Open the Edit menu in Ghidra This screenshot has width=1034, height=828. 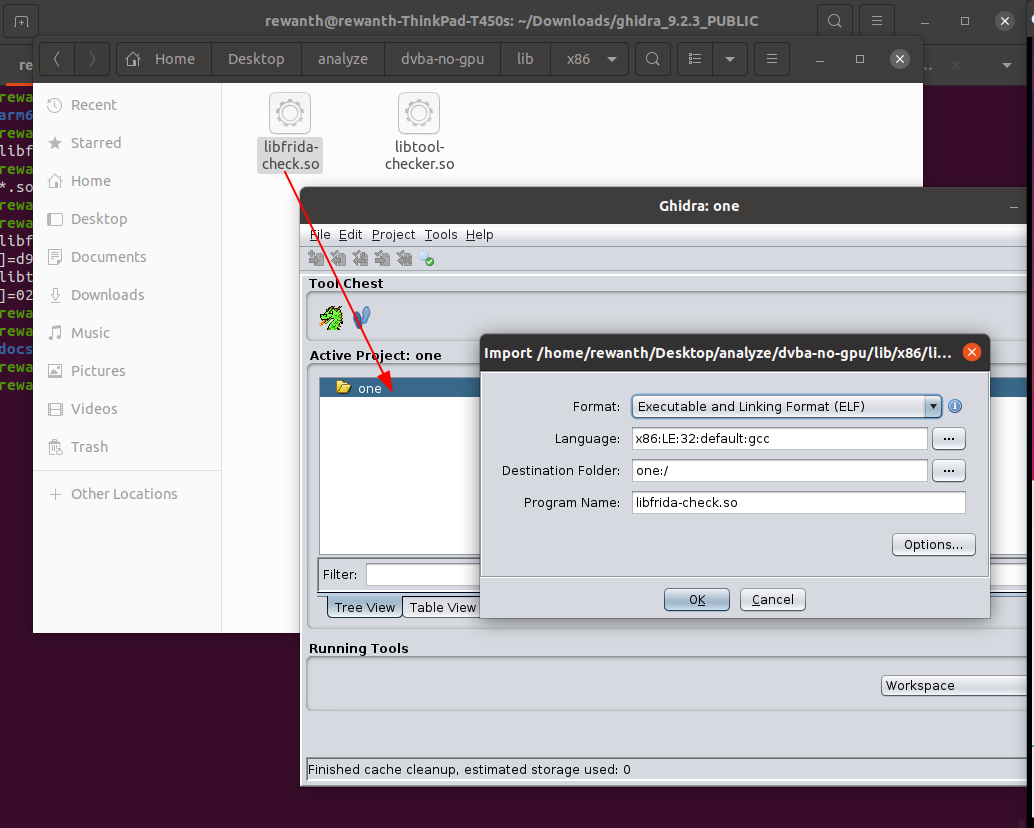tap(350, 235)
